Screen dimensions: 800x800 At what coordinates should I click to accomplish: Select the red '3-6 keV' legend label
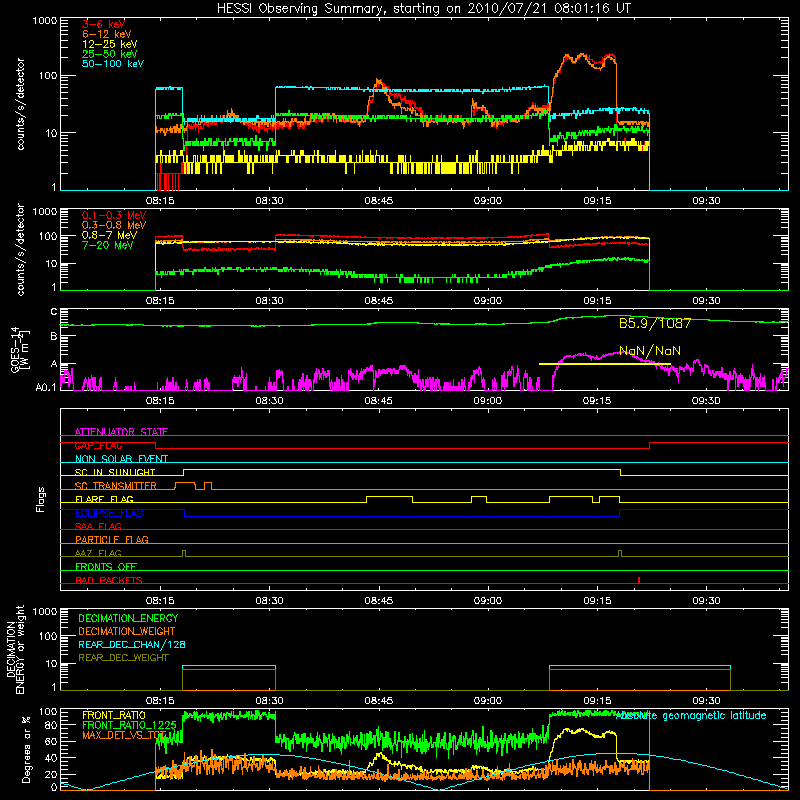click(x=103, y=24)
